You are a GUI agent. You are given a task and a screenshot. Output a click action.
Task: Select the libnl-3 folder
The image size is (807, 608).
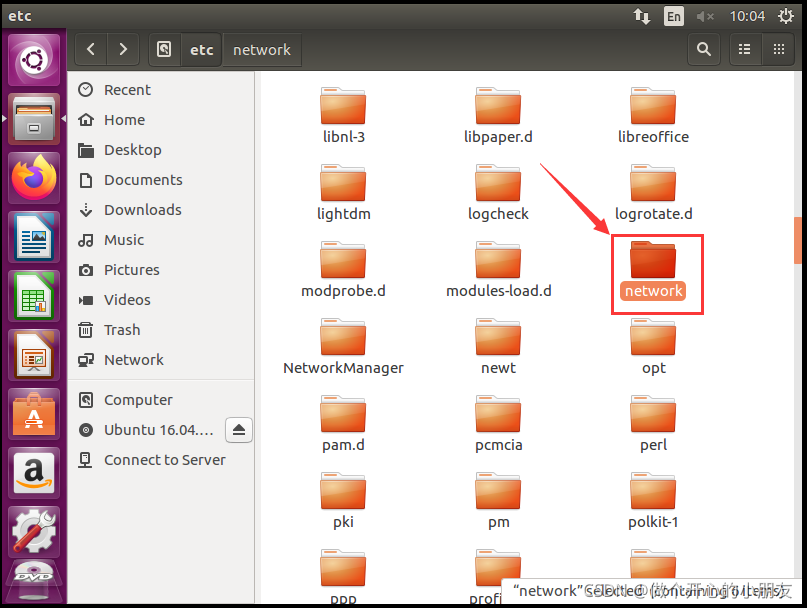[343, 115]
